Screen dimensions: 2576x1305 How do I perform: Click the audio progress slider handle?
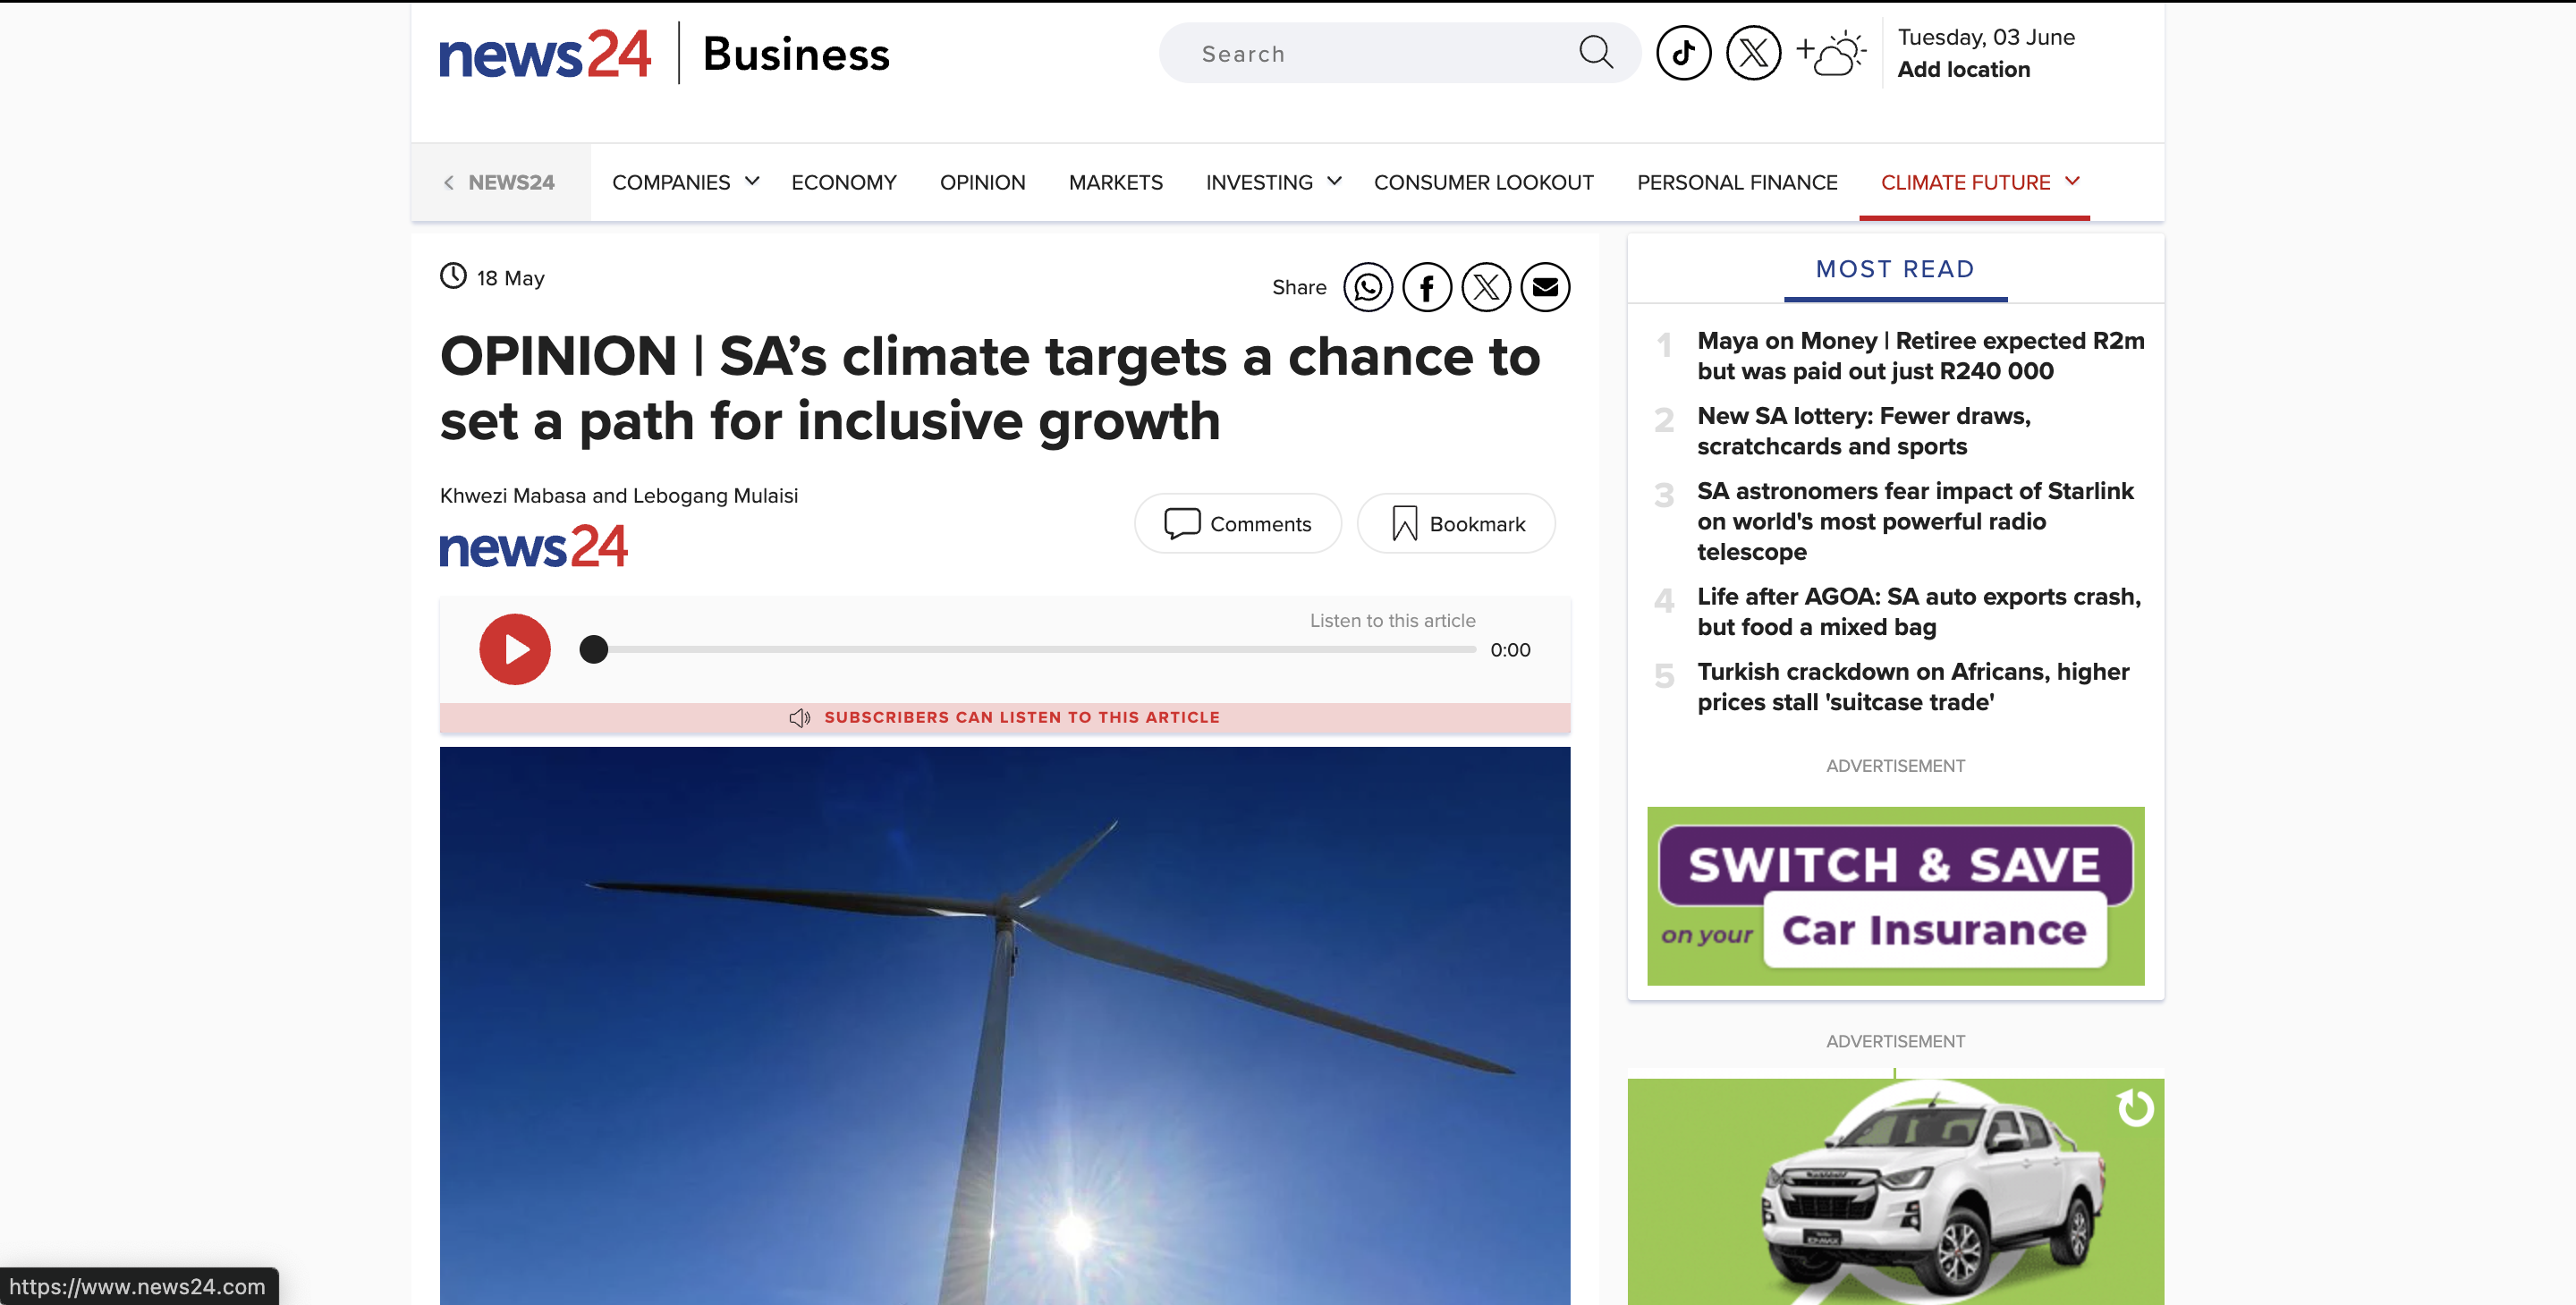594,649
